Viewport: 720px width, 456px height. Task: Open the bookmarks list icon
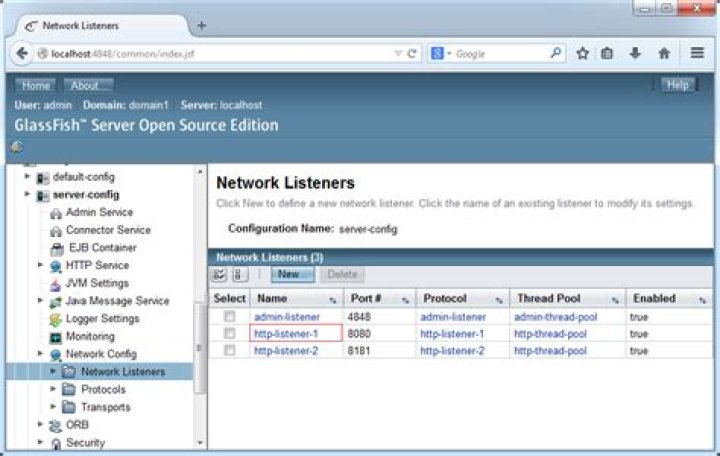tap(607, 53)
